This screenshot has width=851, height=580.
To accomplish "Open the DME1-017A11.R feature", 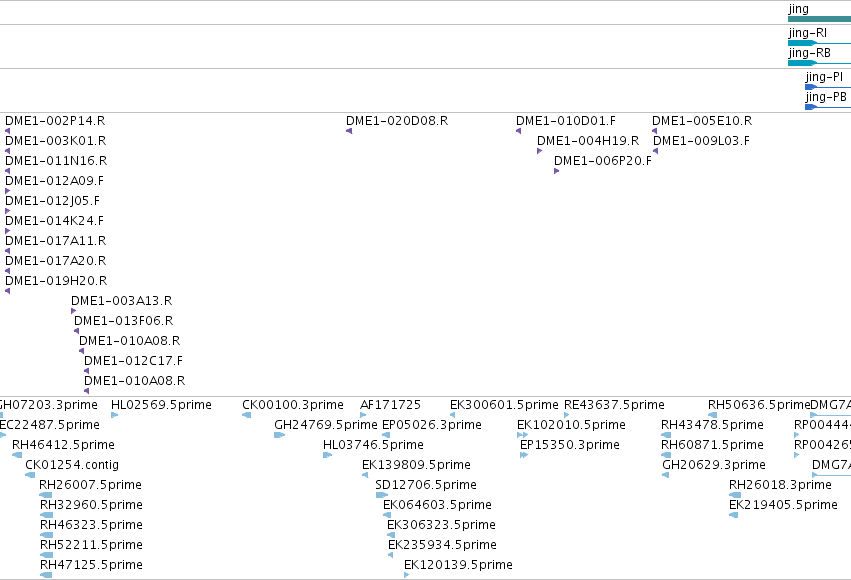I will pos(55,241).
